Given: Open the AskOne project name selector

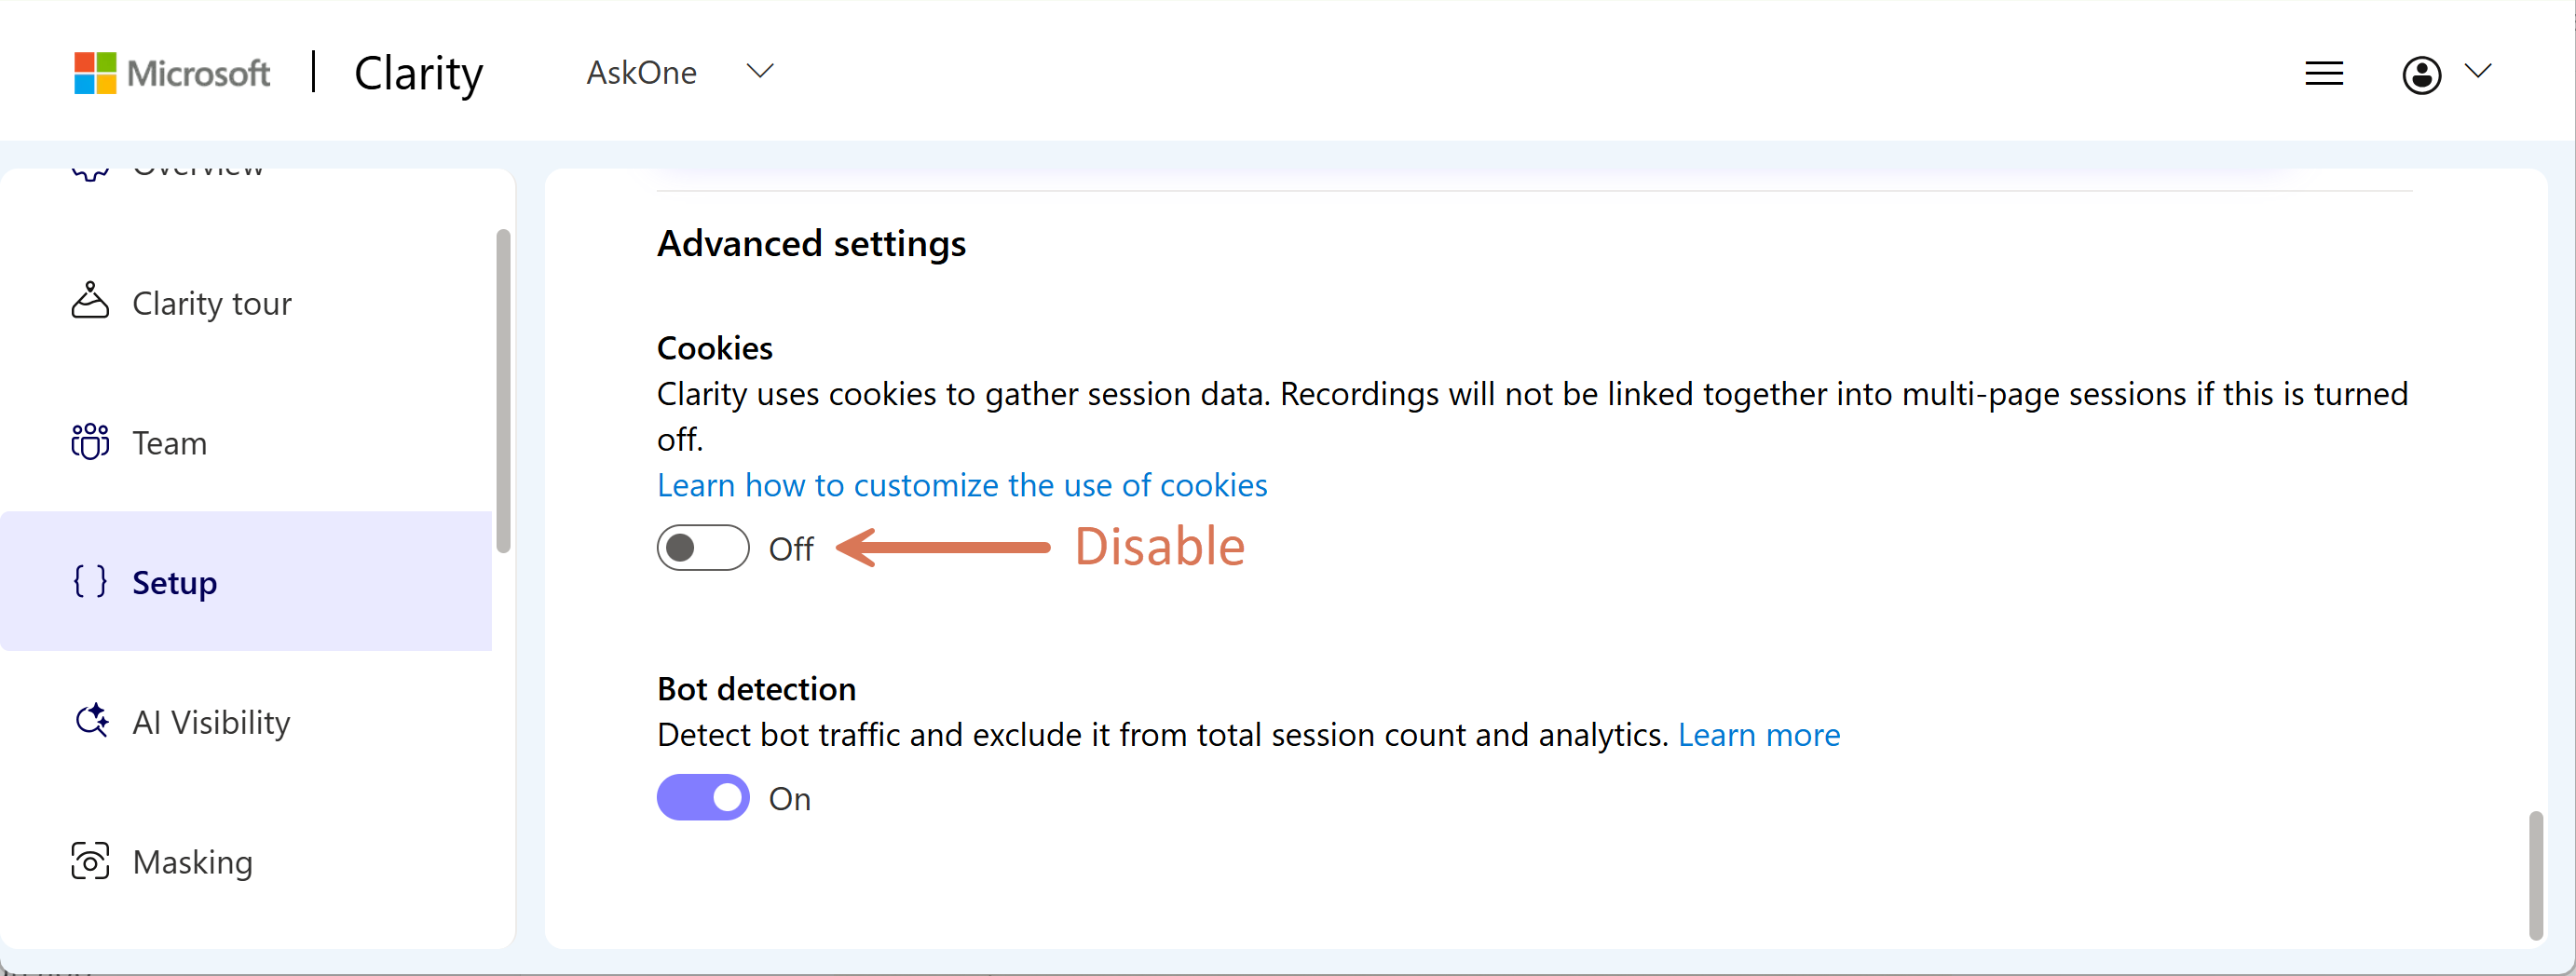Looking at the screenshot, I should pos(642,73).
